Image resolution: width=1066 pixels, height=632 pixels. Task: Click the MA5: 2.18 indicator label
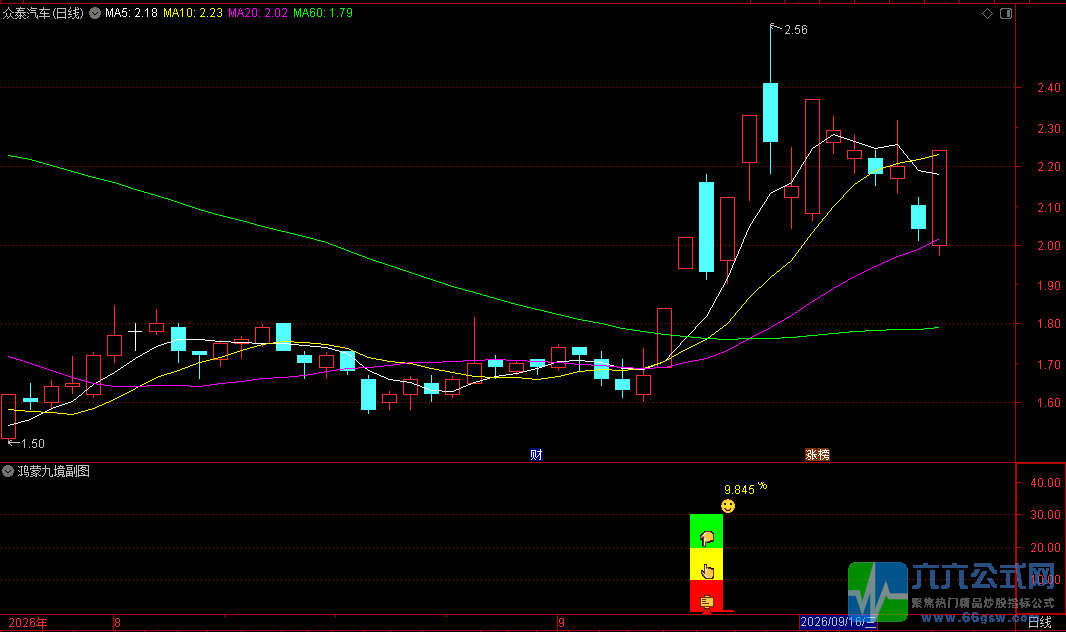[x=131, y=13]
